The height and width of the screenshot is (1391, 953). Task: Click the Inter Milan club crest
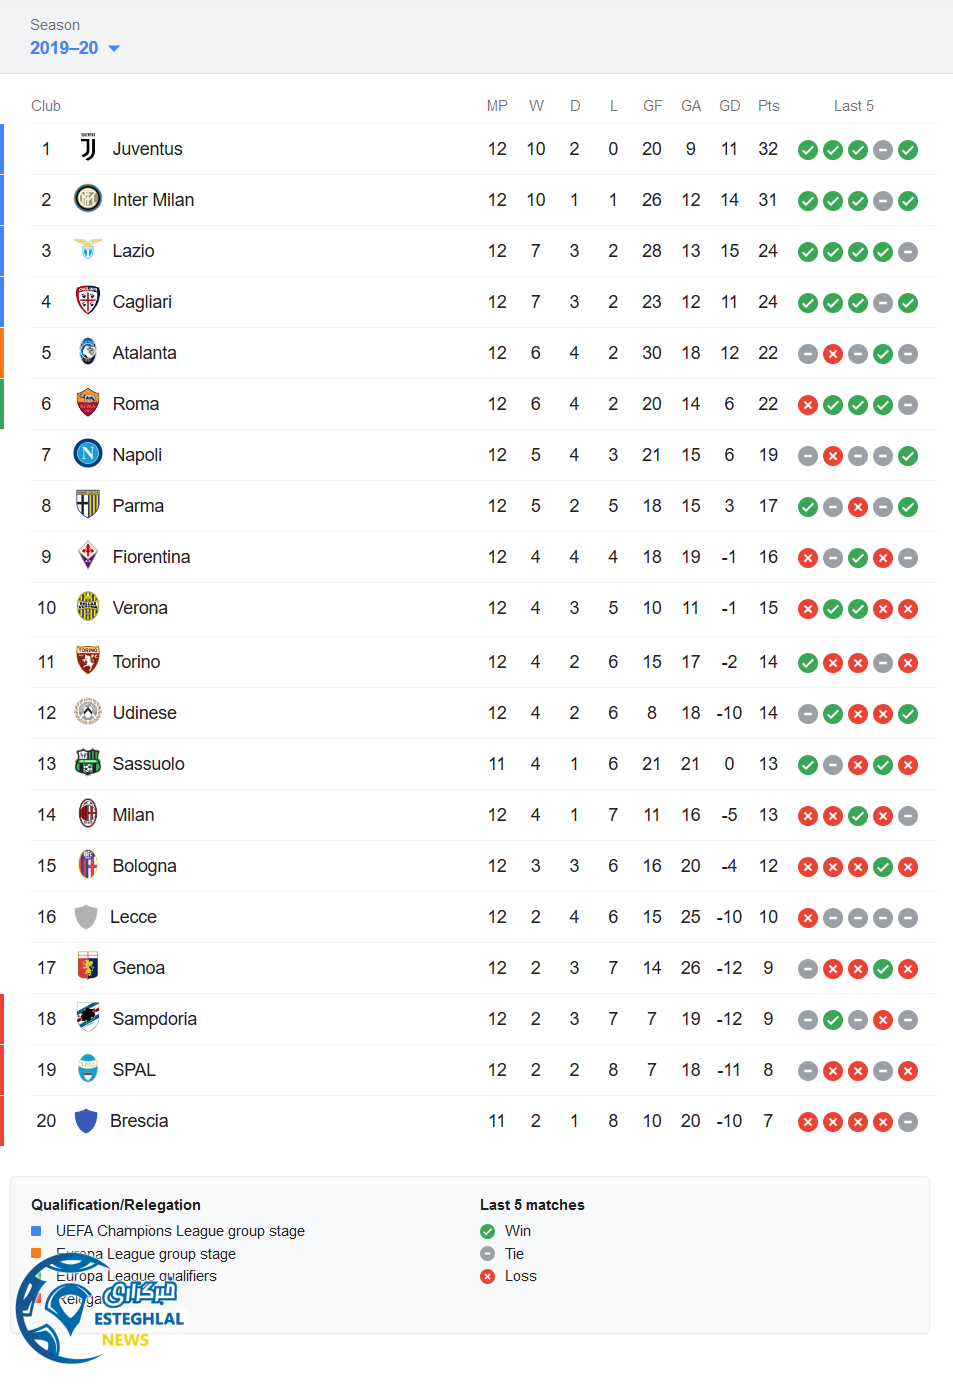(88, 199)
